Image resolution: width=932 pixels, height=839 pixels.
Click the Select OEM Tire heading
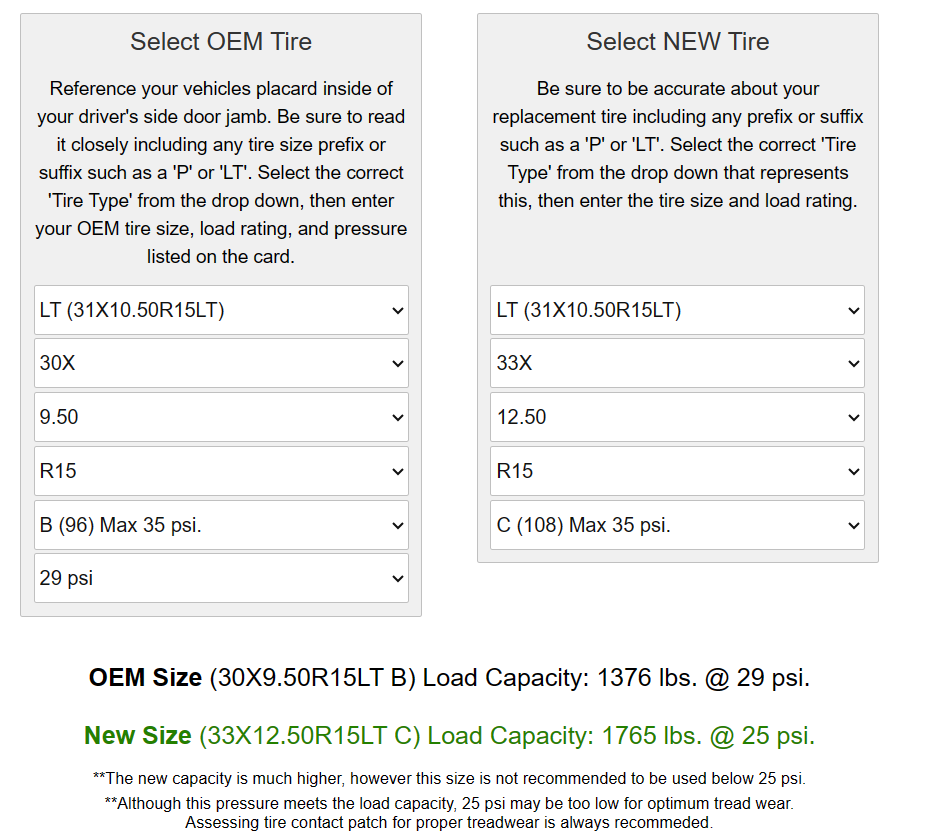[x=221, y=42]
